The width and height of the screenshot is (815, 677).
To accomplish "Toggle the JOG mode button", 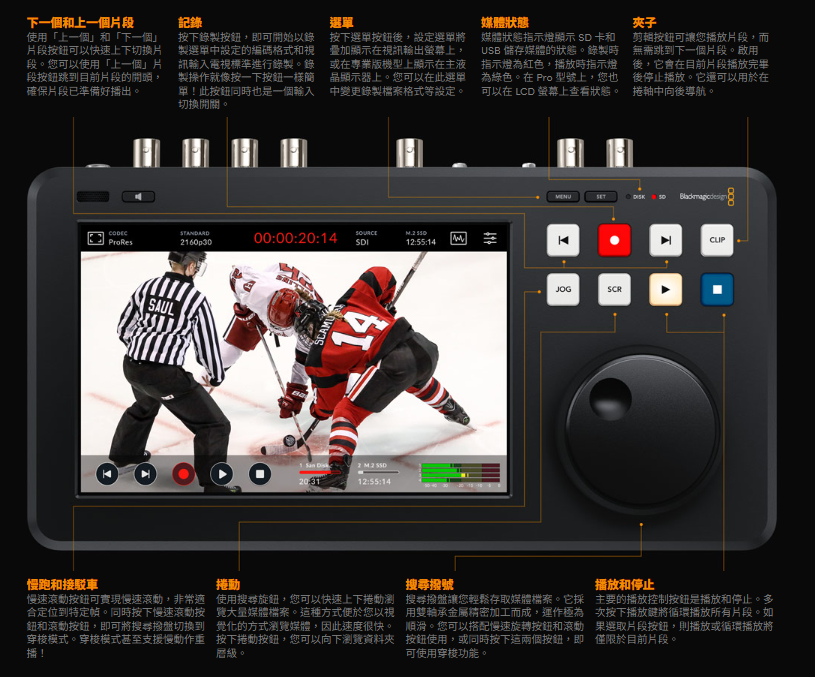I will (564, 290).
